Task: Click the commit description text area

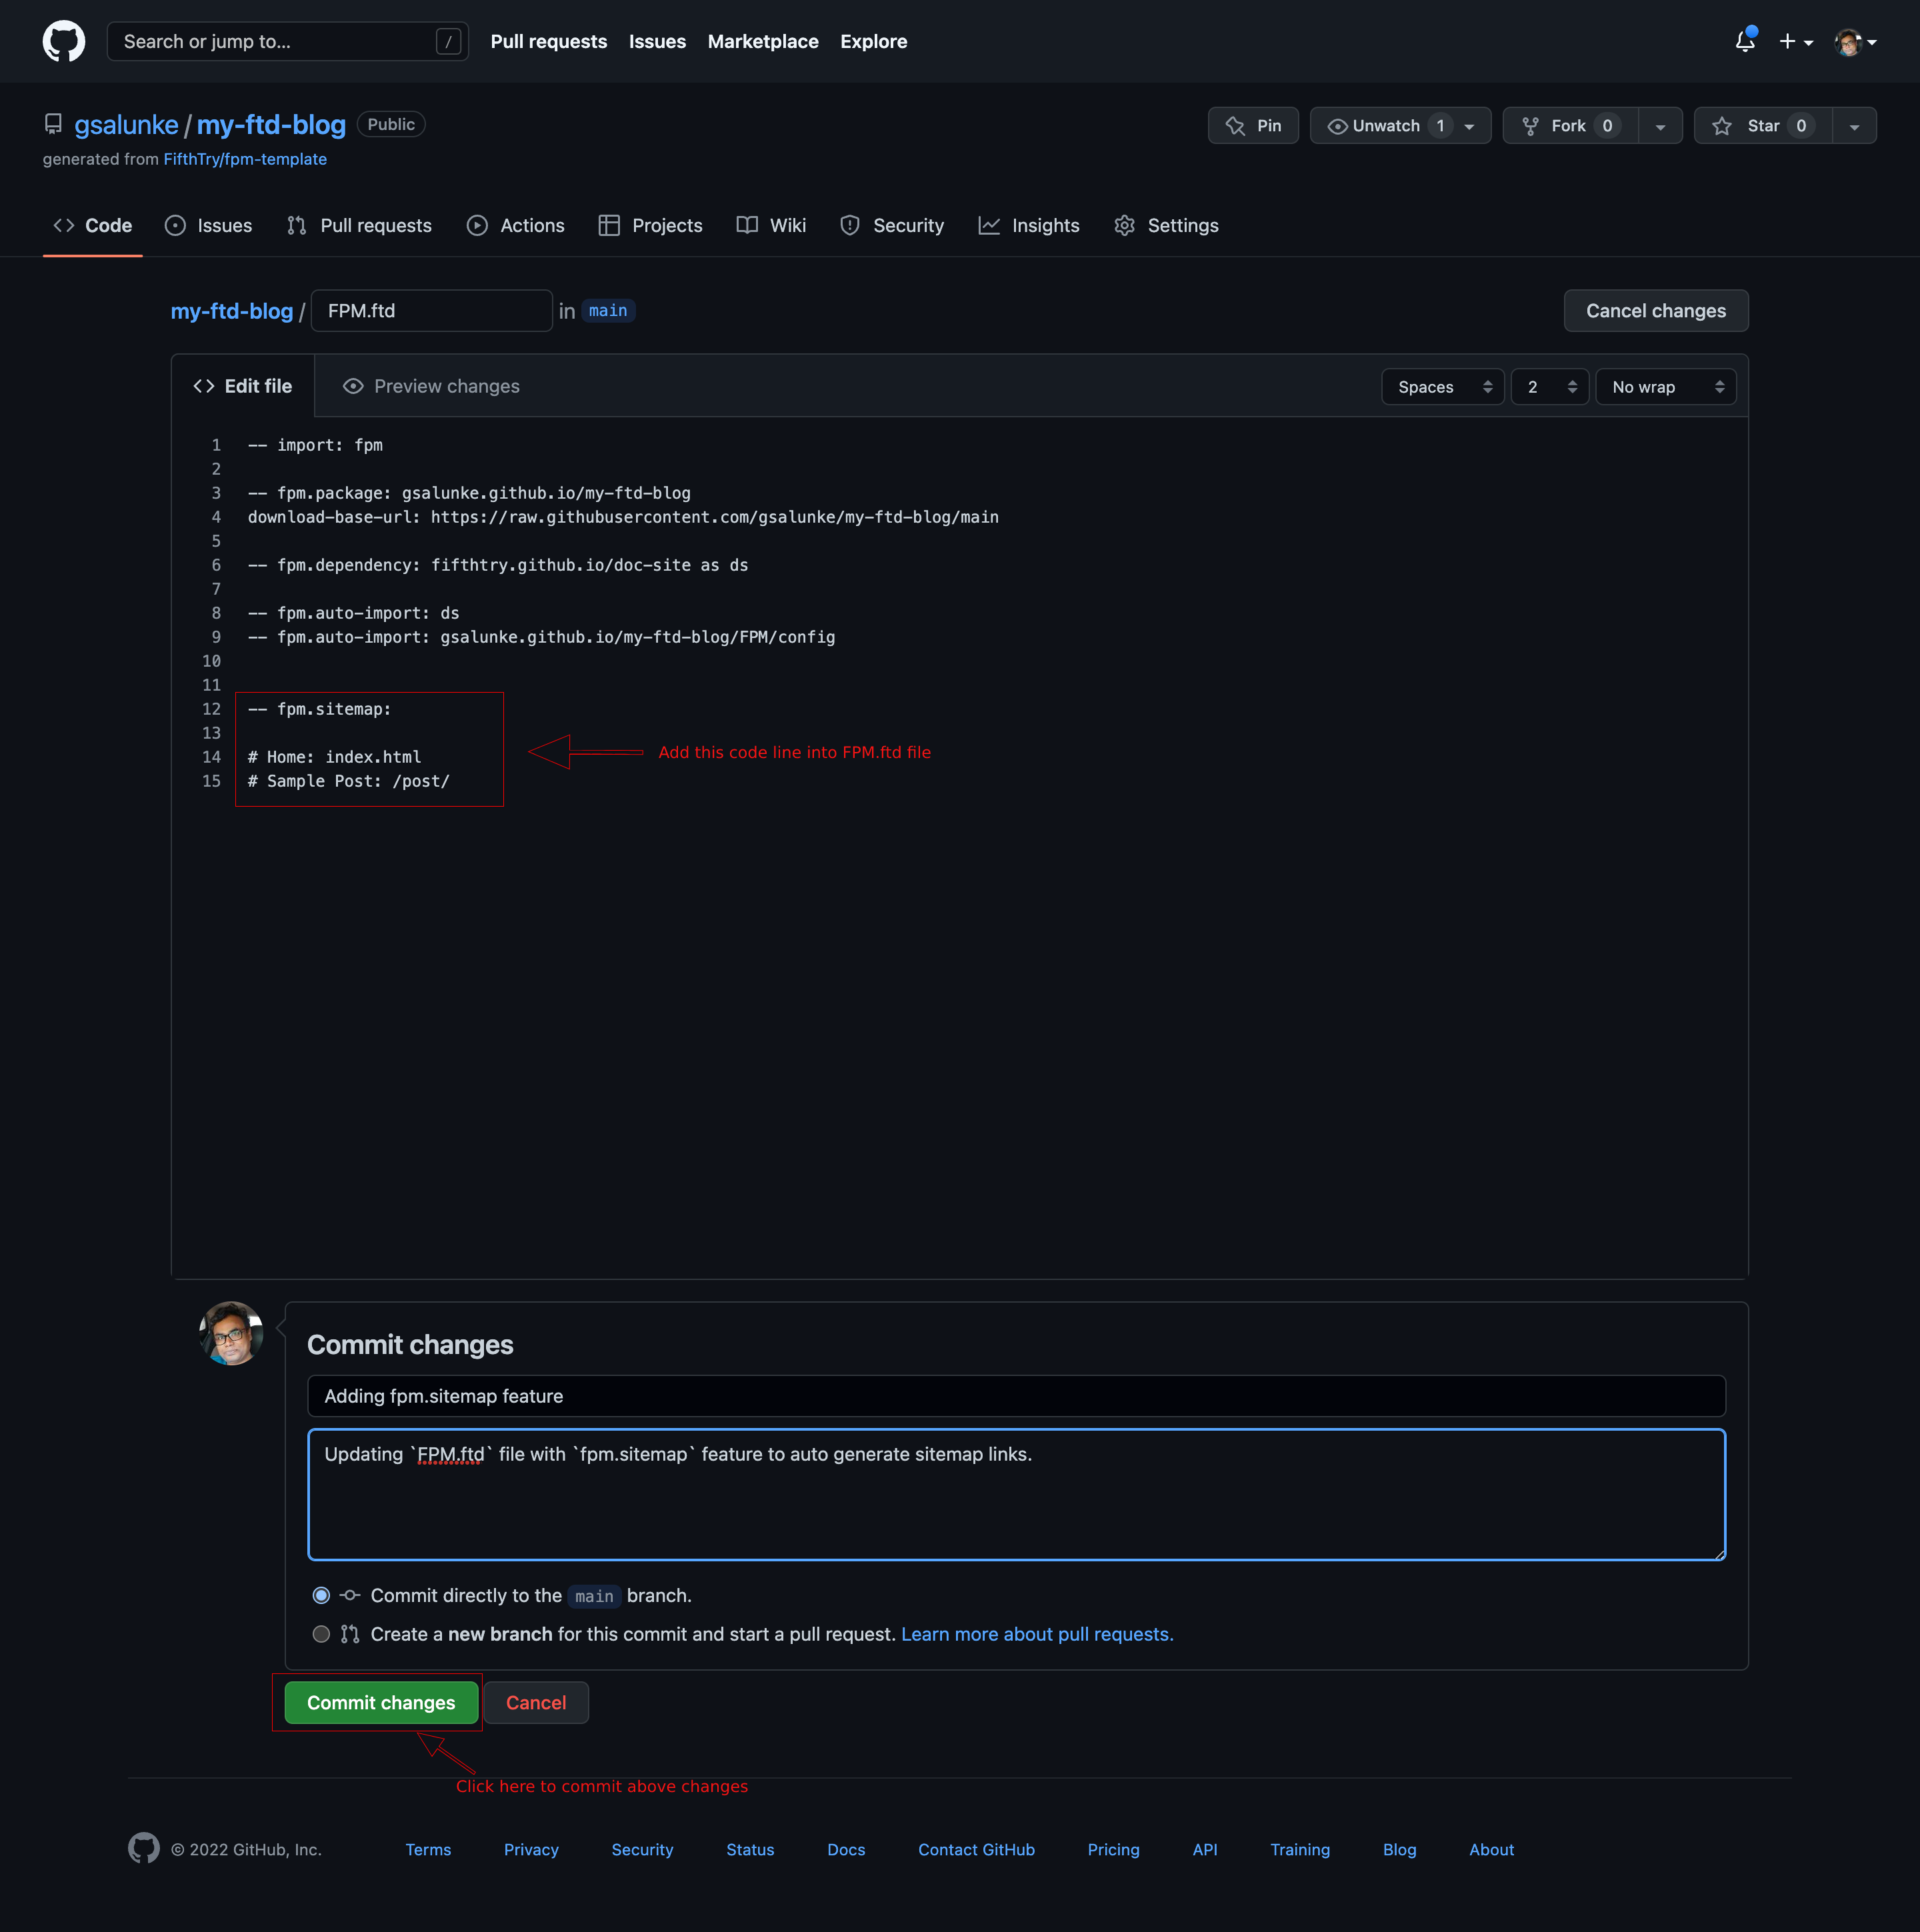Action: 1016,1495
